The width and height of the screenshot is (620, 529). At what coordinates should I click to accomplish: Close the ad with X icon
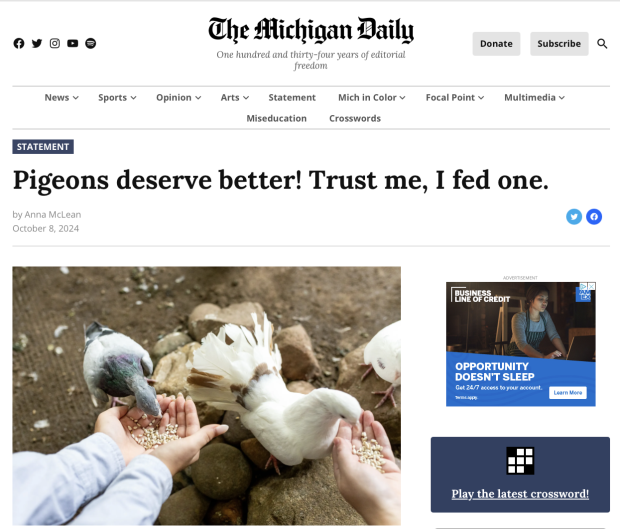(592, 286)
